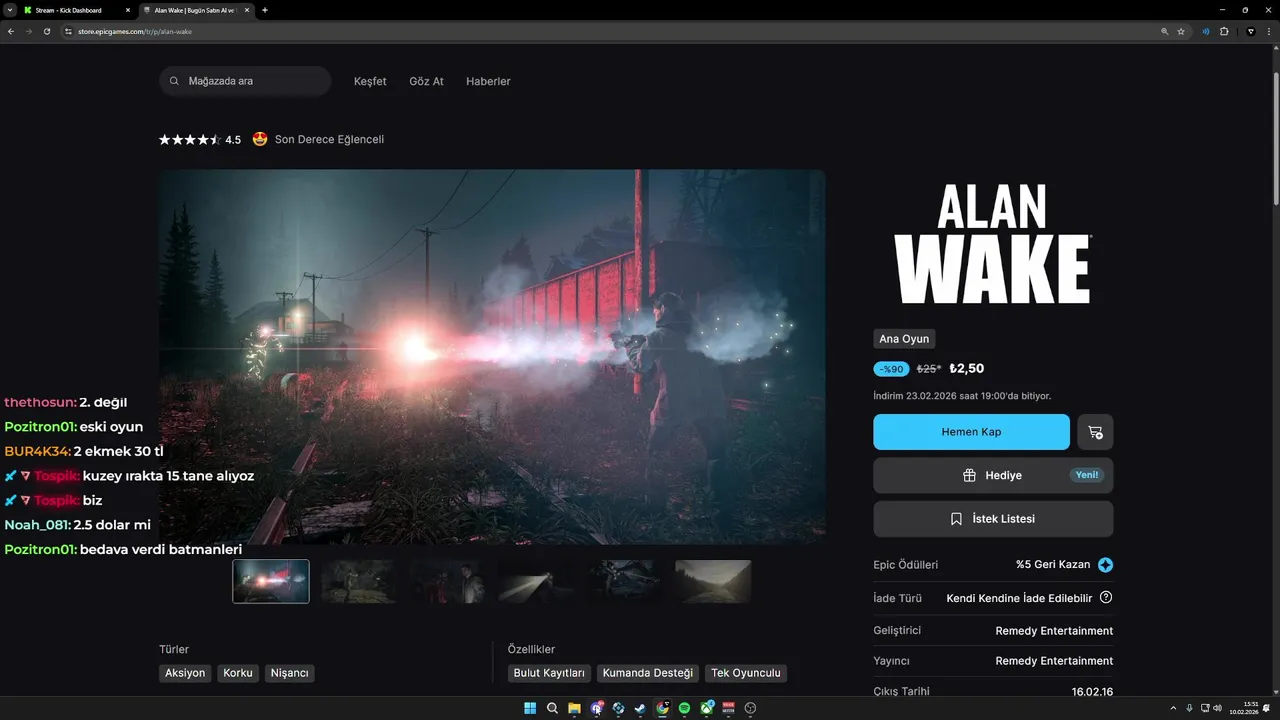Image resolution: width=1280 pixels, height=720 pixels.
Task: Open the tab search chevron button
Action: click(9, 10)
